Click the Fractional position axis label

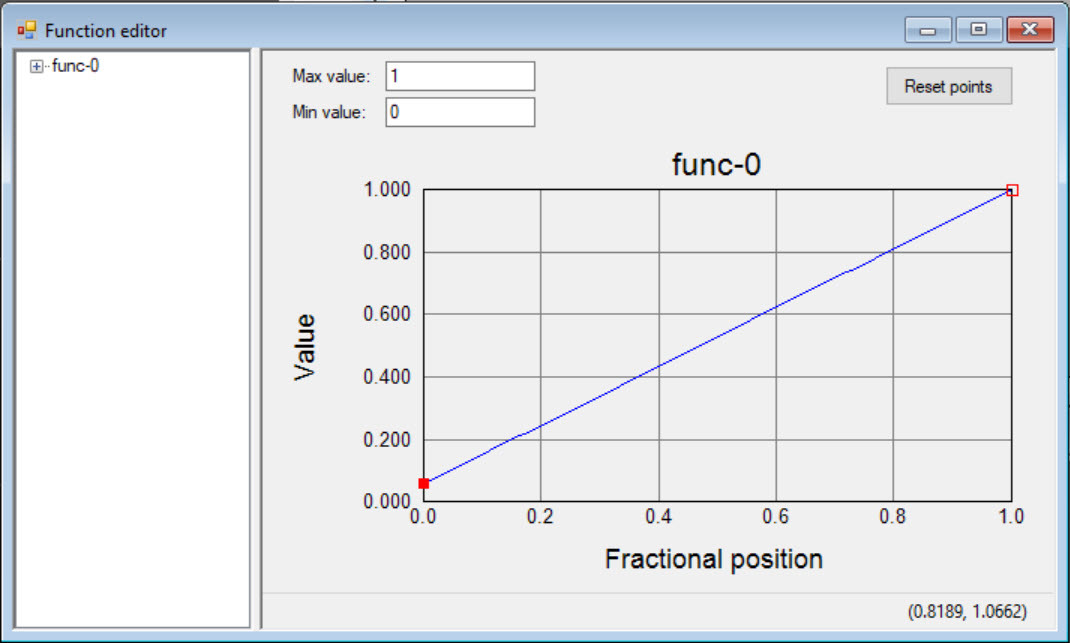[x=714, y=559]
